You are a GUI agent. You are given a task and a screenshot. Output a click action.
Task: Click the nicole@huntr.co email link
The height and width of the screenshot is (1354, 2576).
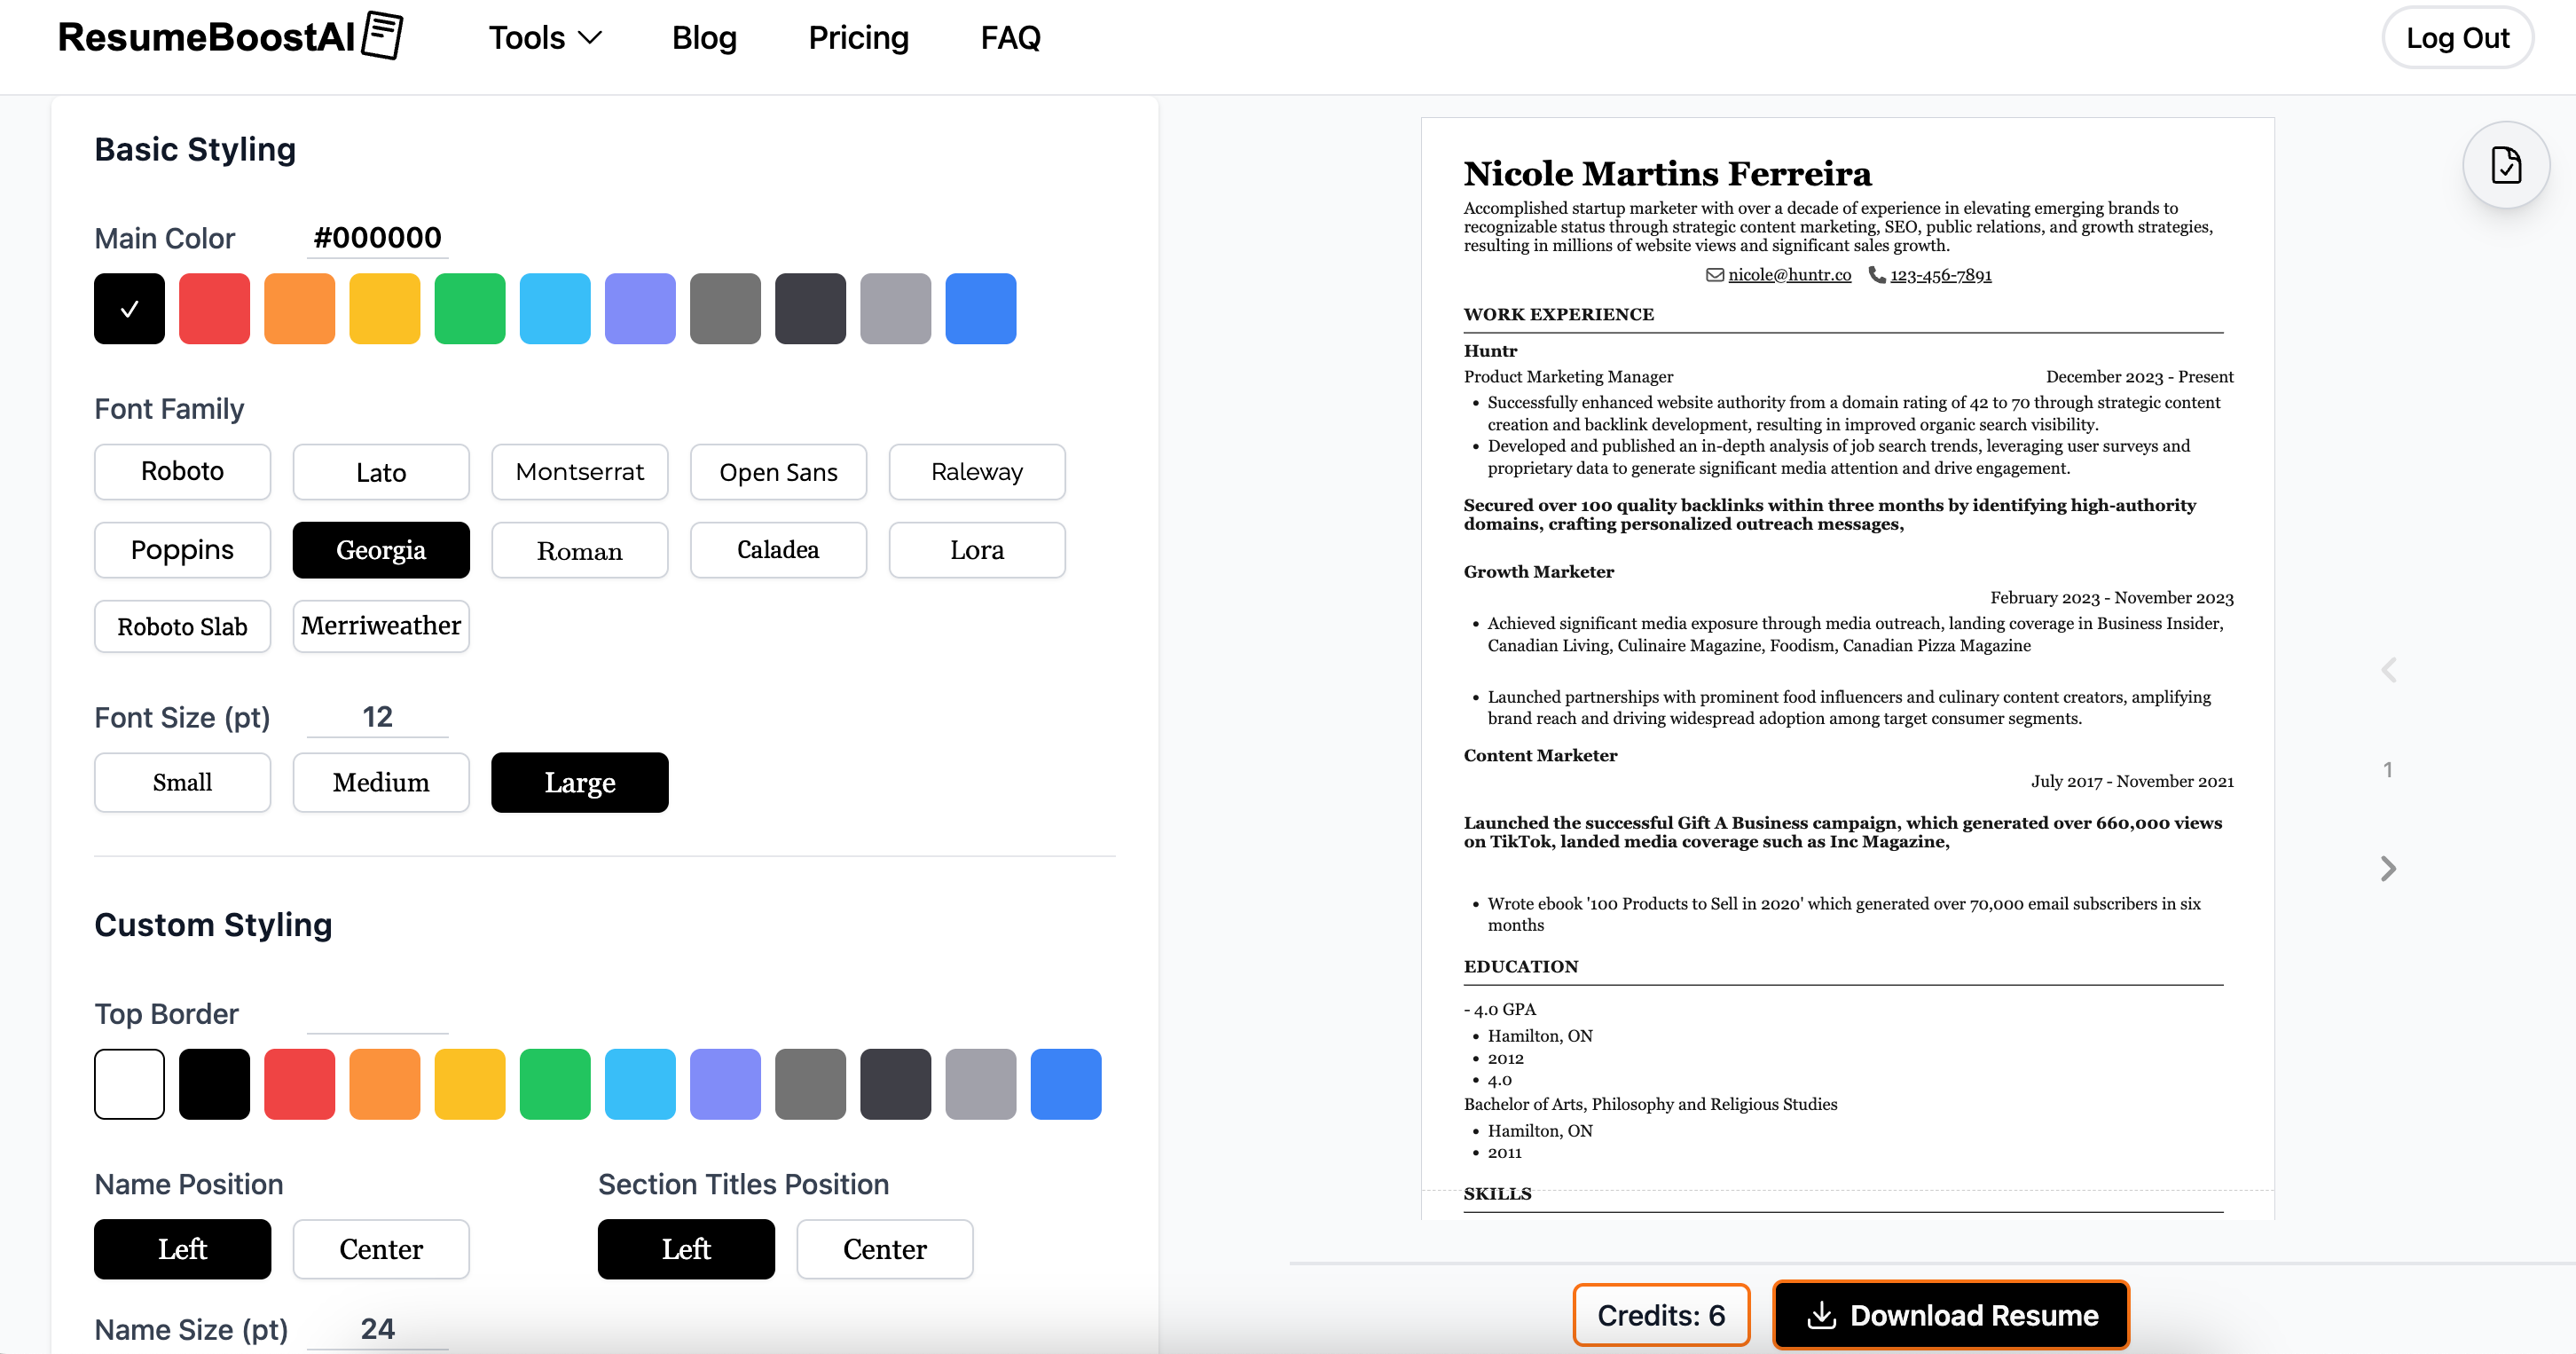(x=1789, y=275)
